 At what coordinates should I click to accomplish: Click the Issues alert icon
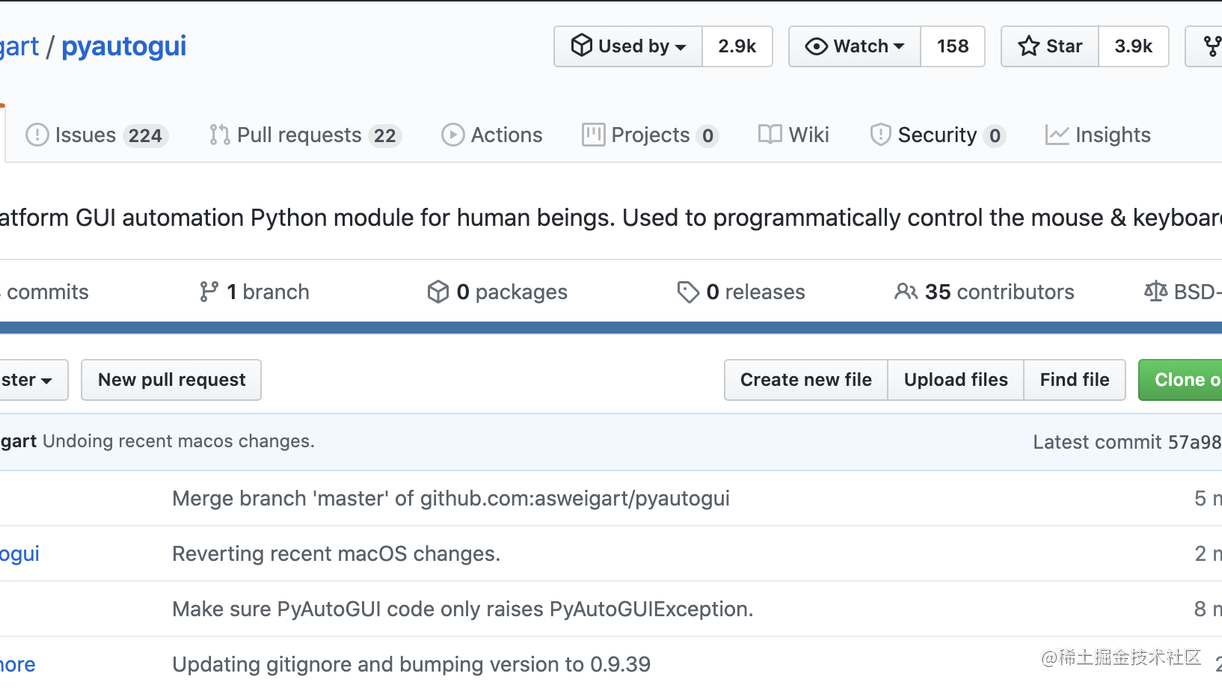[x=37, y=135]
